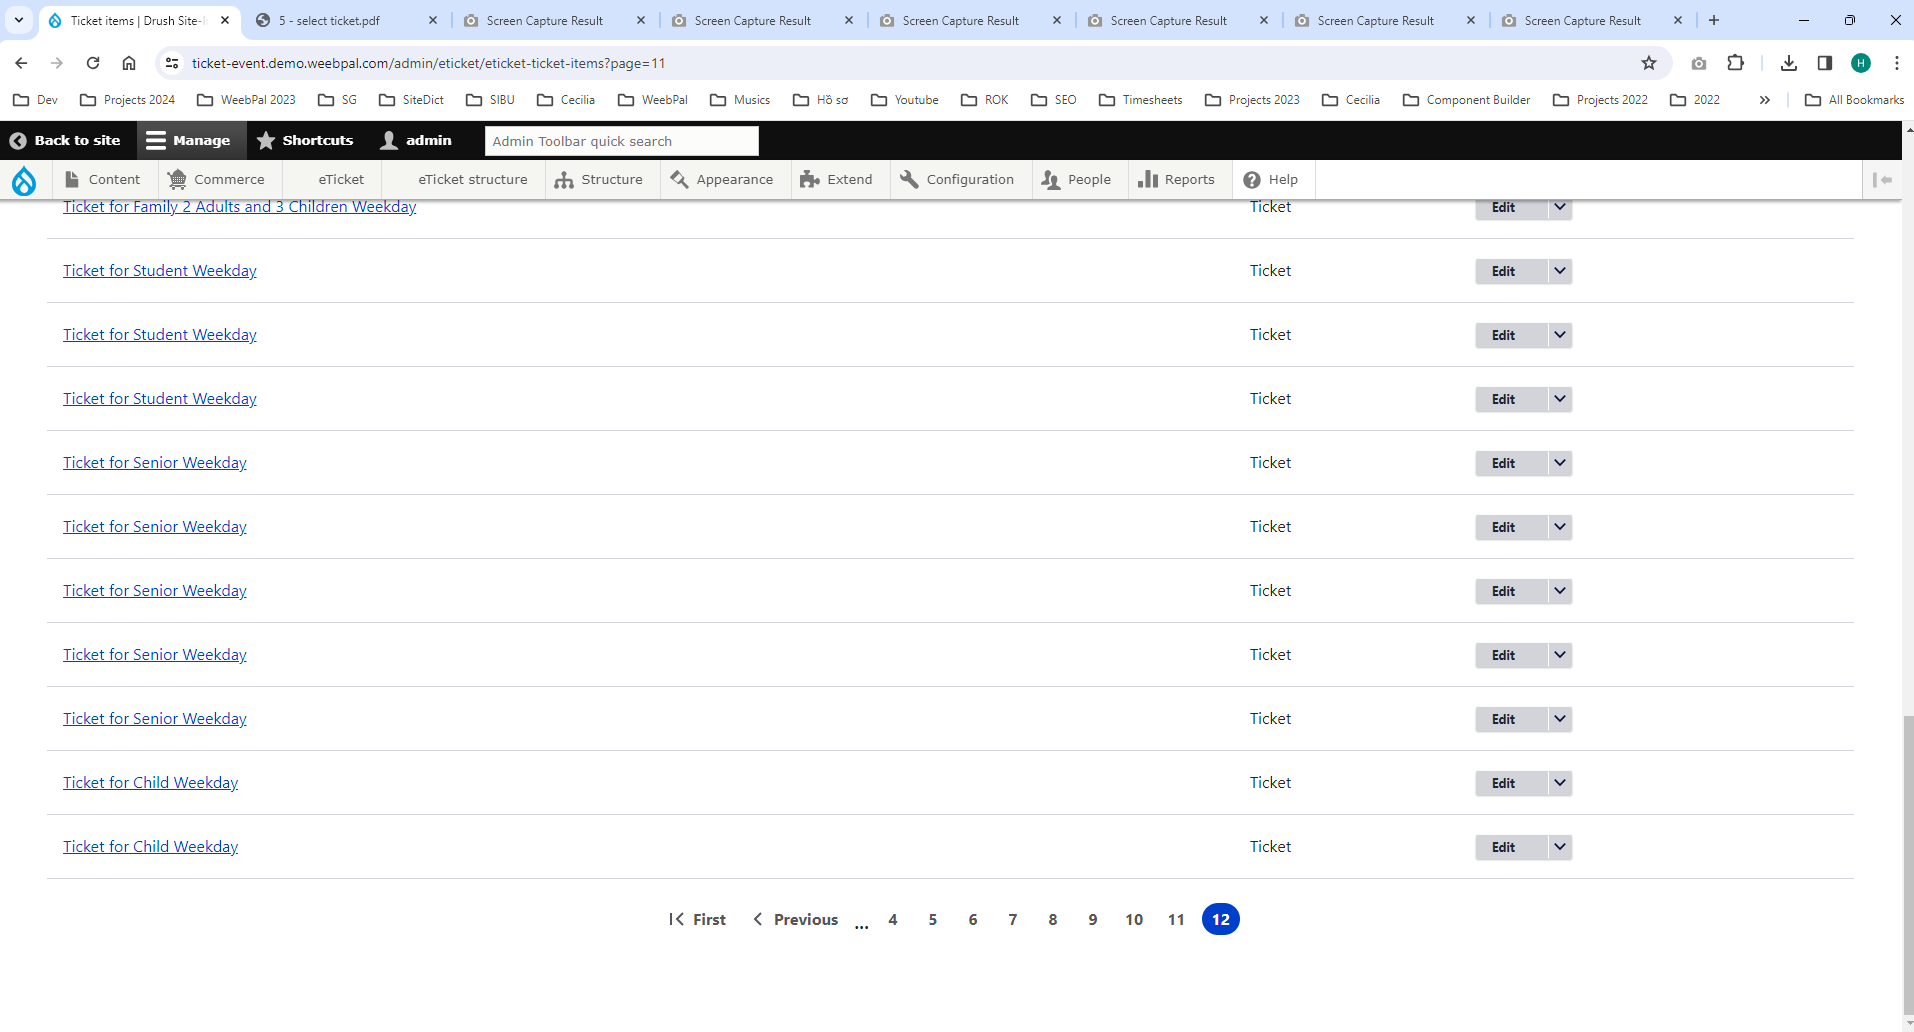
Task: Open the Chrome three-dot menu
Action: (1896, 63)
